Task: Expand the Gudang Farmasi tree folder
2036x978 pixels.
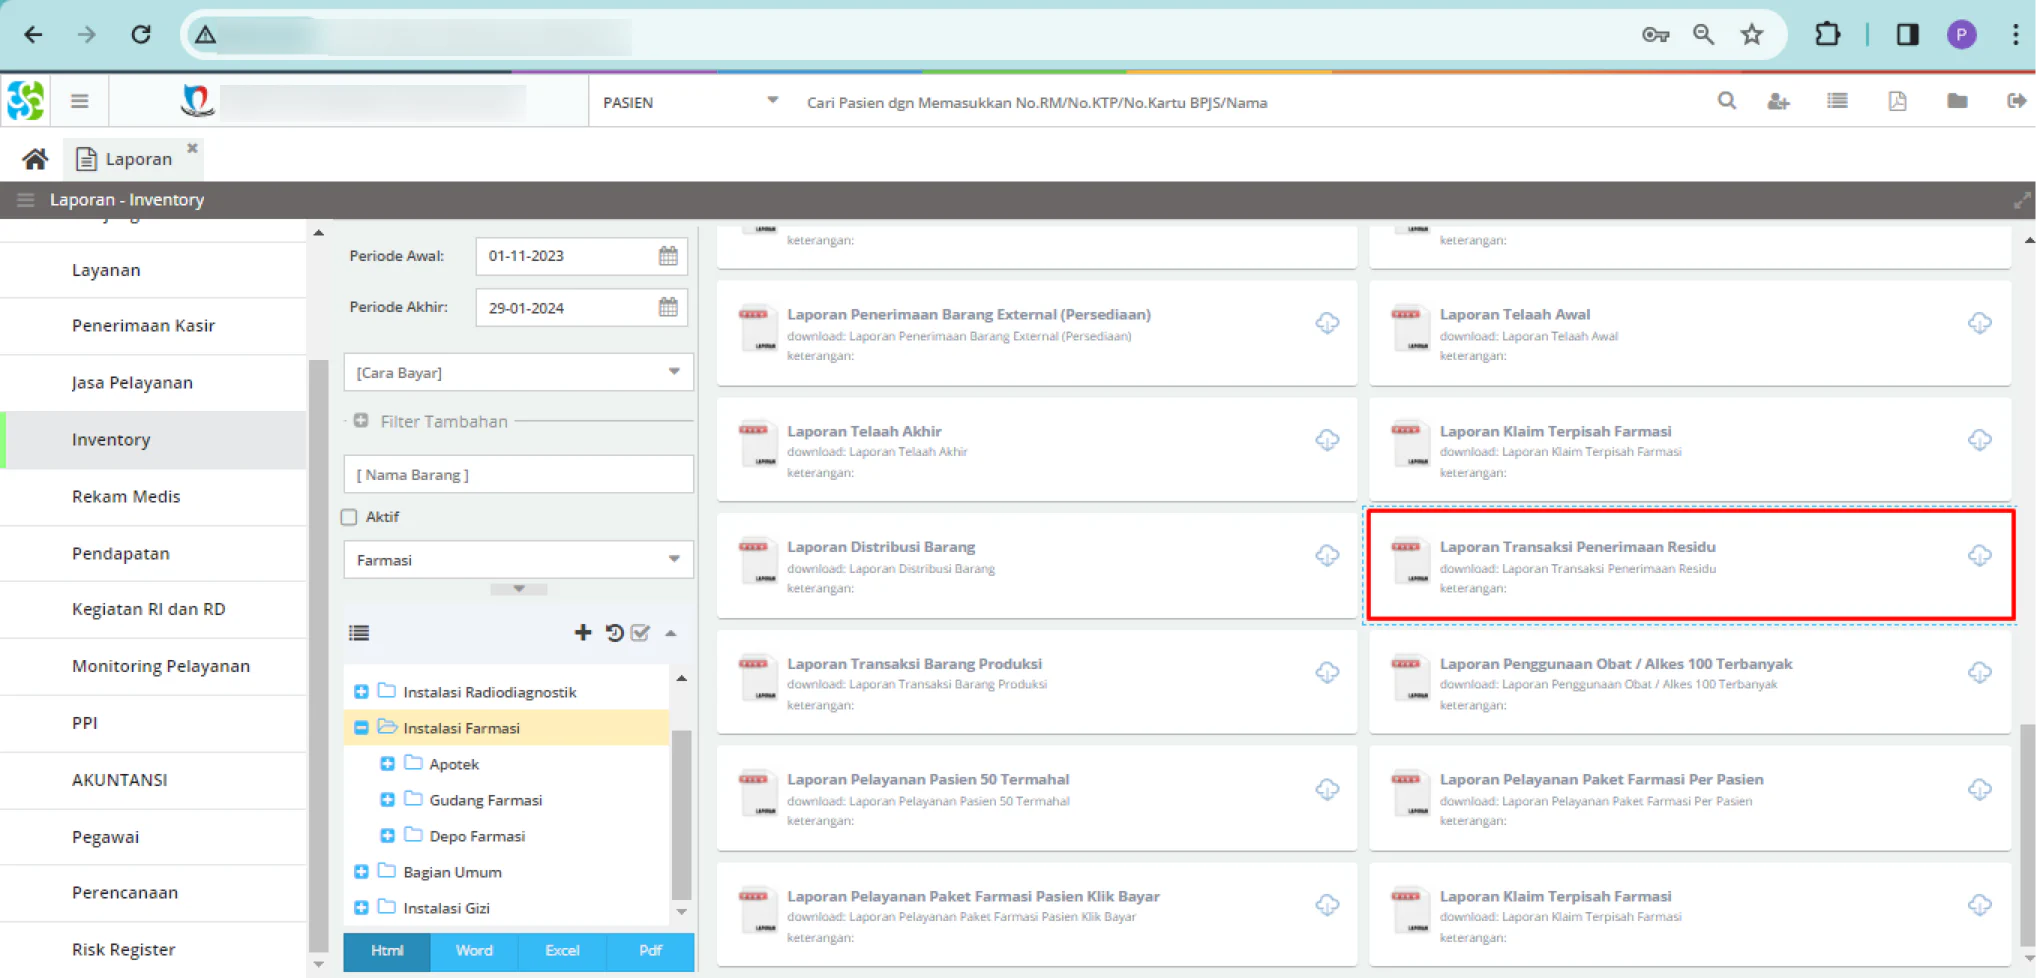Action: tap(387, 800)
